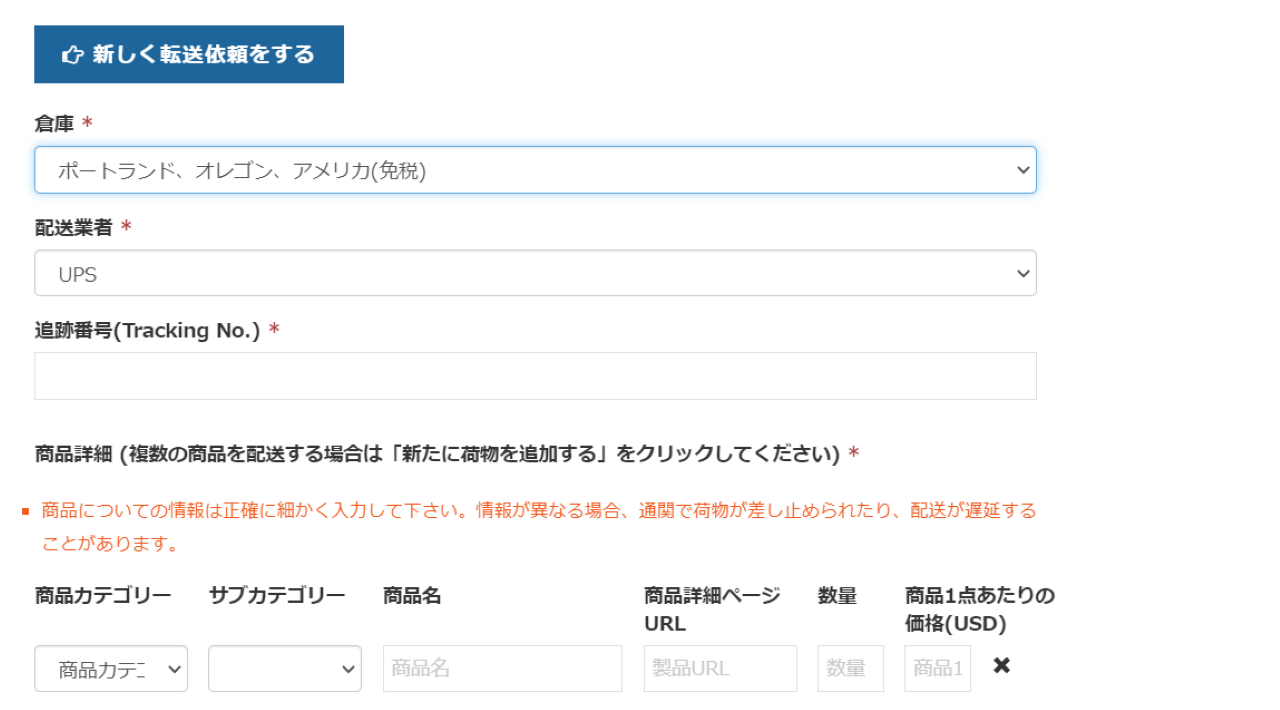The width and height of the screenshot is (1280, 710).
Task: Open the 倉庫 warehouse dropdown
Action: point(535,170)
